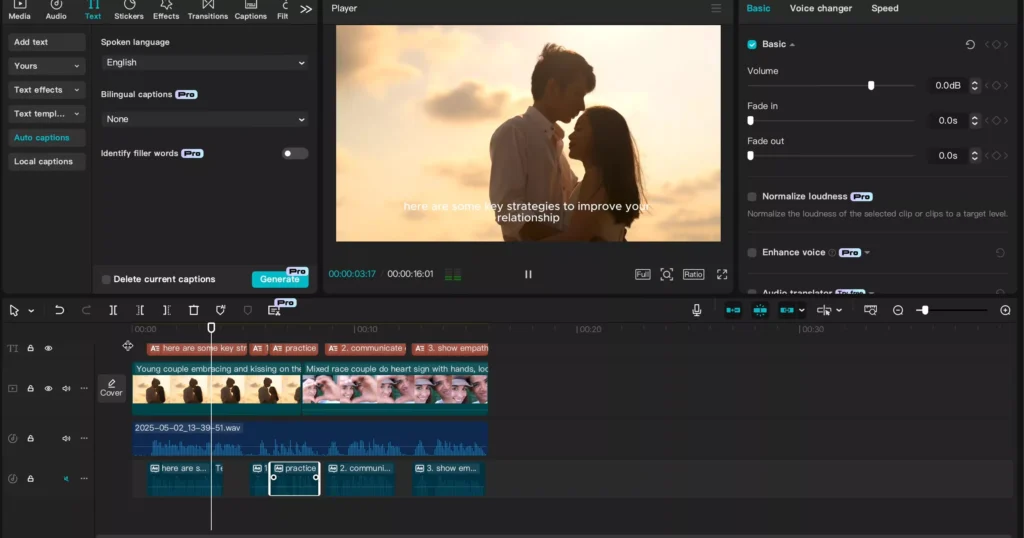Open the Transitions tab
The height and width of the screenshot is (538, 1024).
pyautogui.click(x=208, y=10)
